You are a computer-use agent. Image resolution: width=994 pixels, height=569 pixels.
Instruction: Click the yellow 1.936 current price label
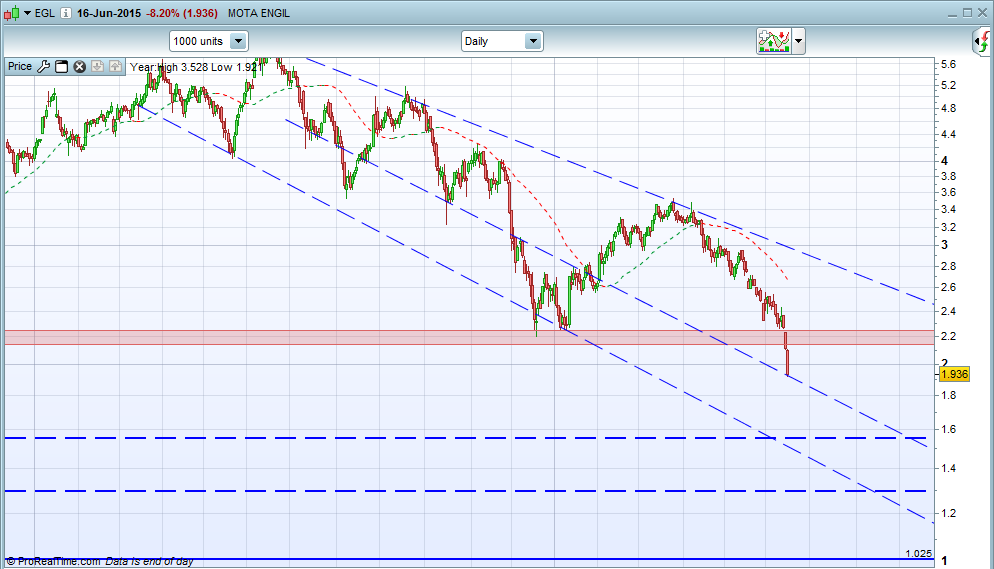click(954, 374)
